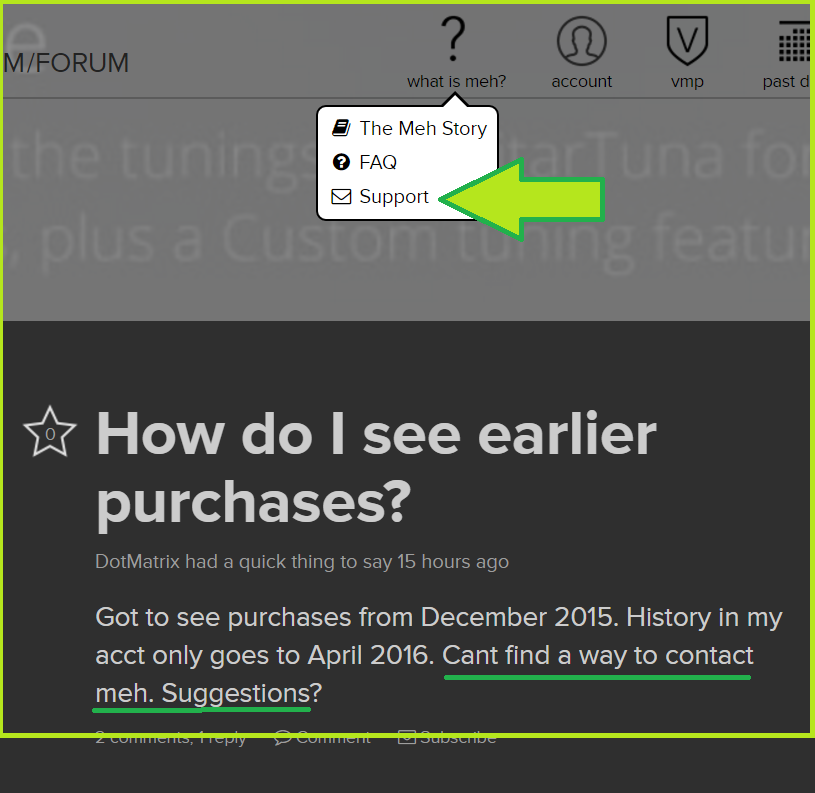Toggle Subscribe for this thread

click(447, 738)
